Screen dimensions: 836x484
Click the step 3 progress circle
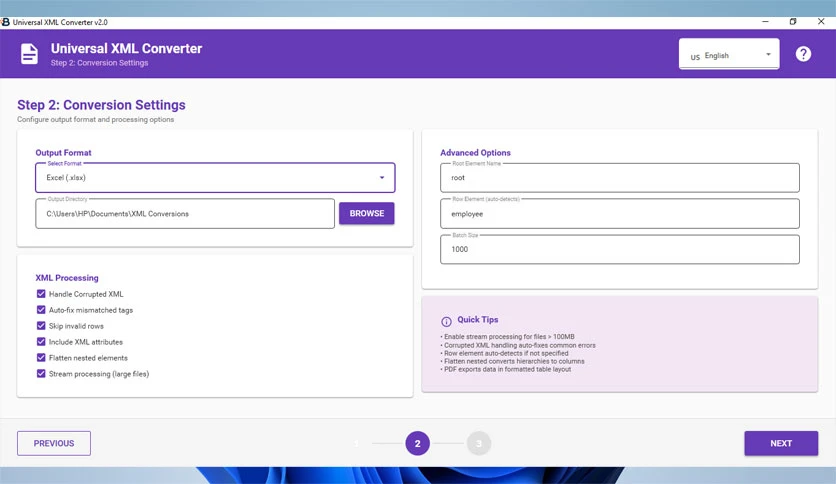(x=479, y=443)
